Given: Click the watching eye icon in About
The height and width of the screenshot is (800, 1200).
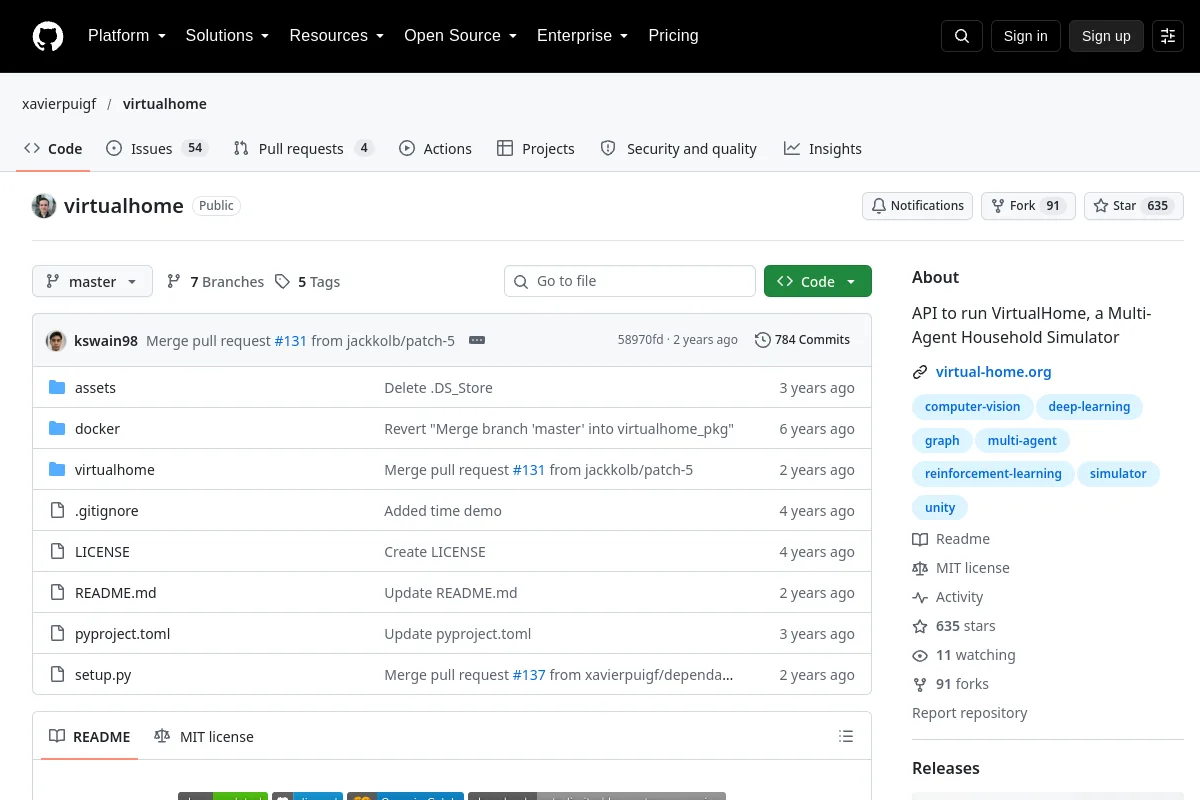Looking at the screenshot, I should [x=920, y=655].
